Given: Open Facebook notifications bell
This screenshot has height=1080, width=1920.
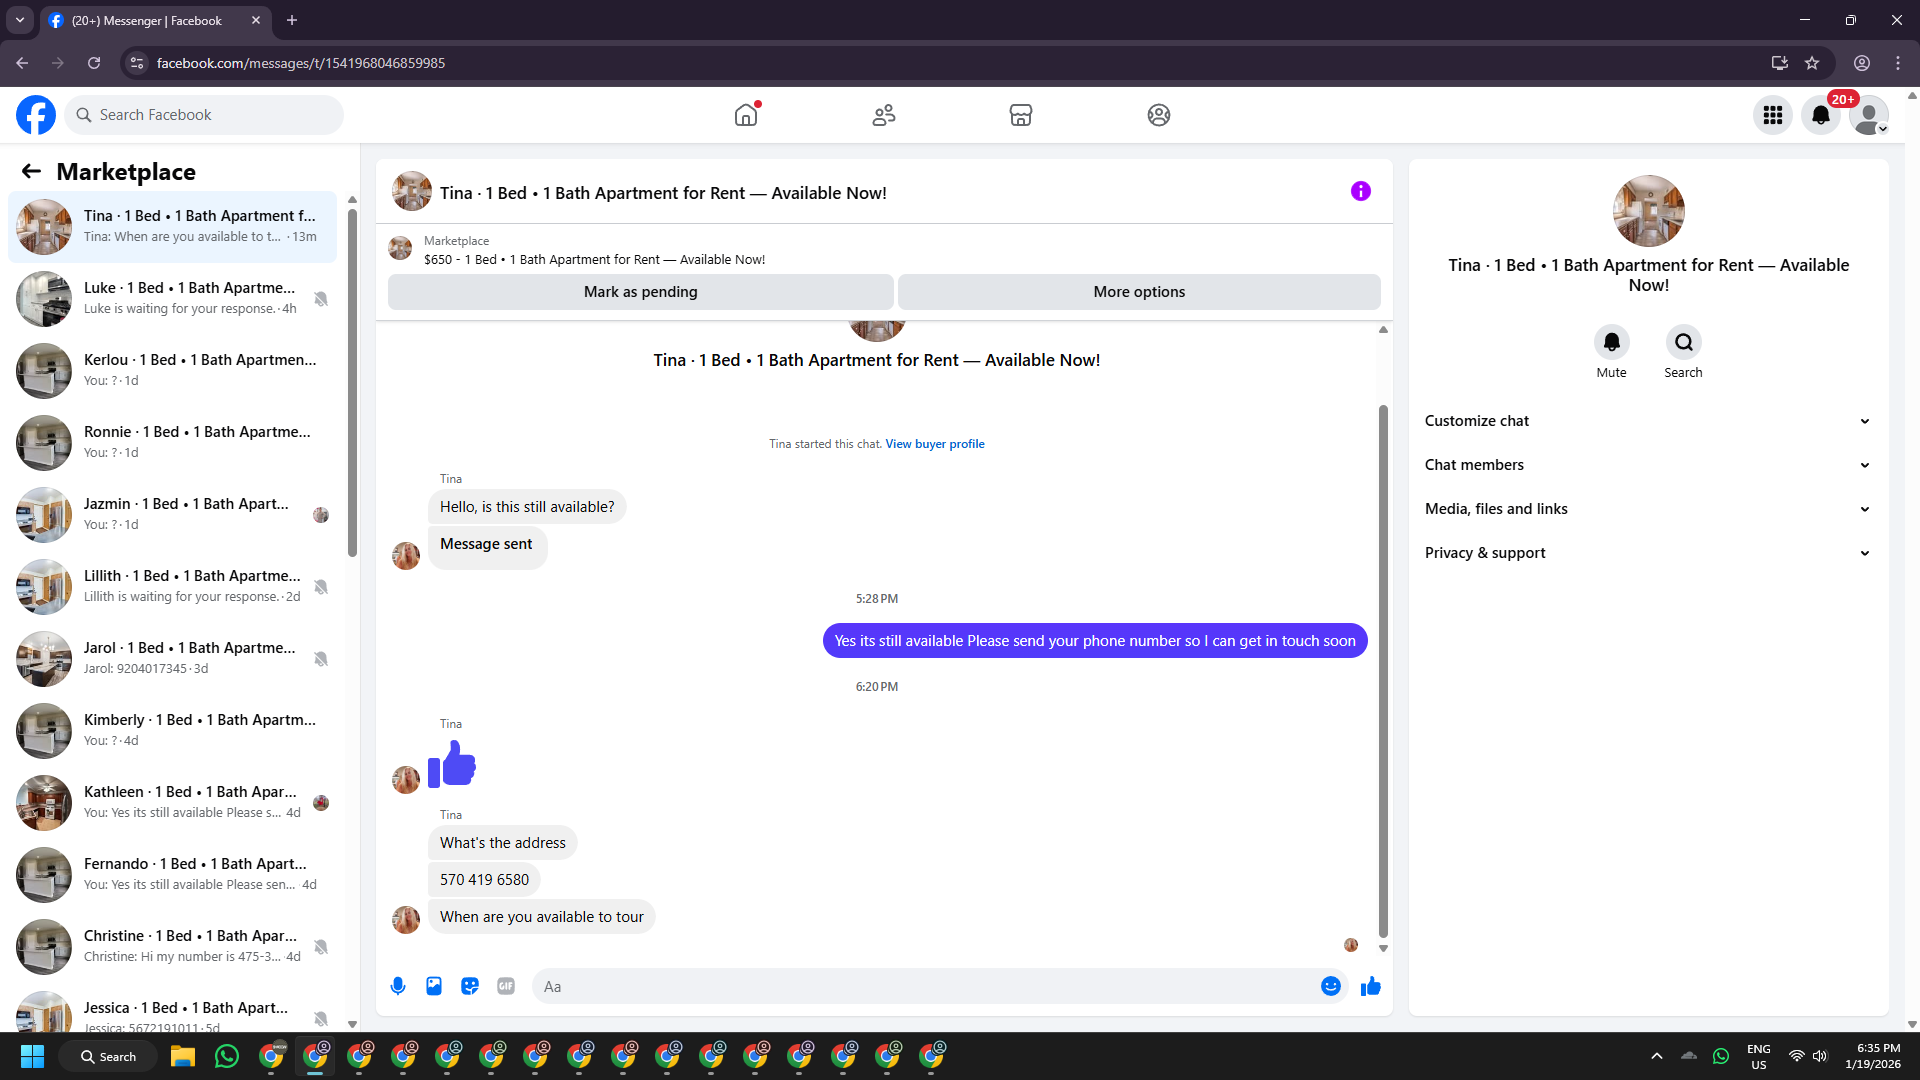Looking at the screenshot, I should click(x=1820, y=115).
